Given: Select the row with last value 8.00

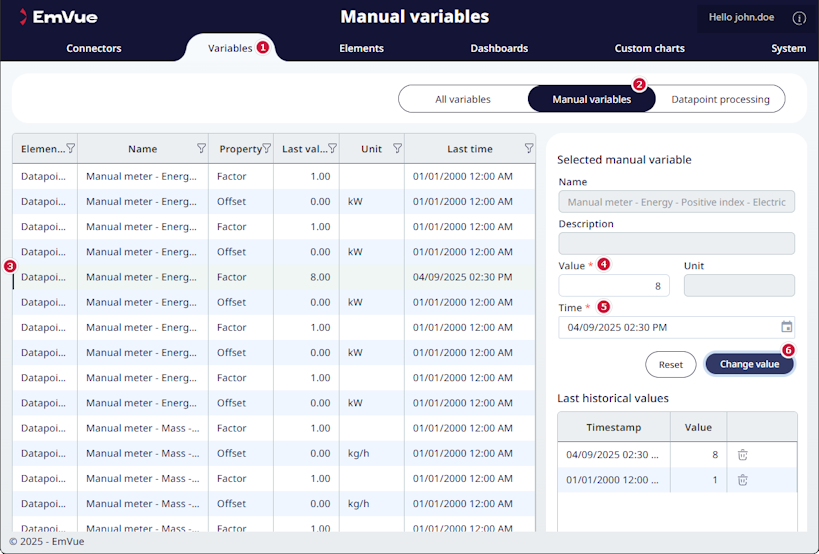Looking at the screenshot, I should pos(274,277).
